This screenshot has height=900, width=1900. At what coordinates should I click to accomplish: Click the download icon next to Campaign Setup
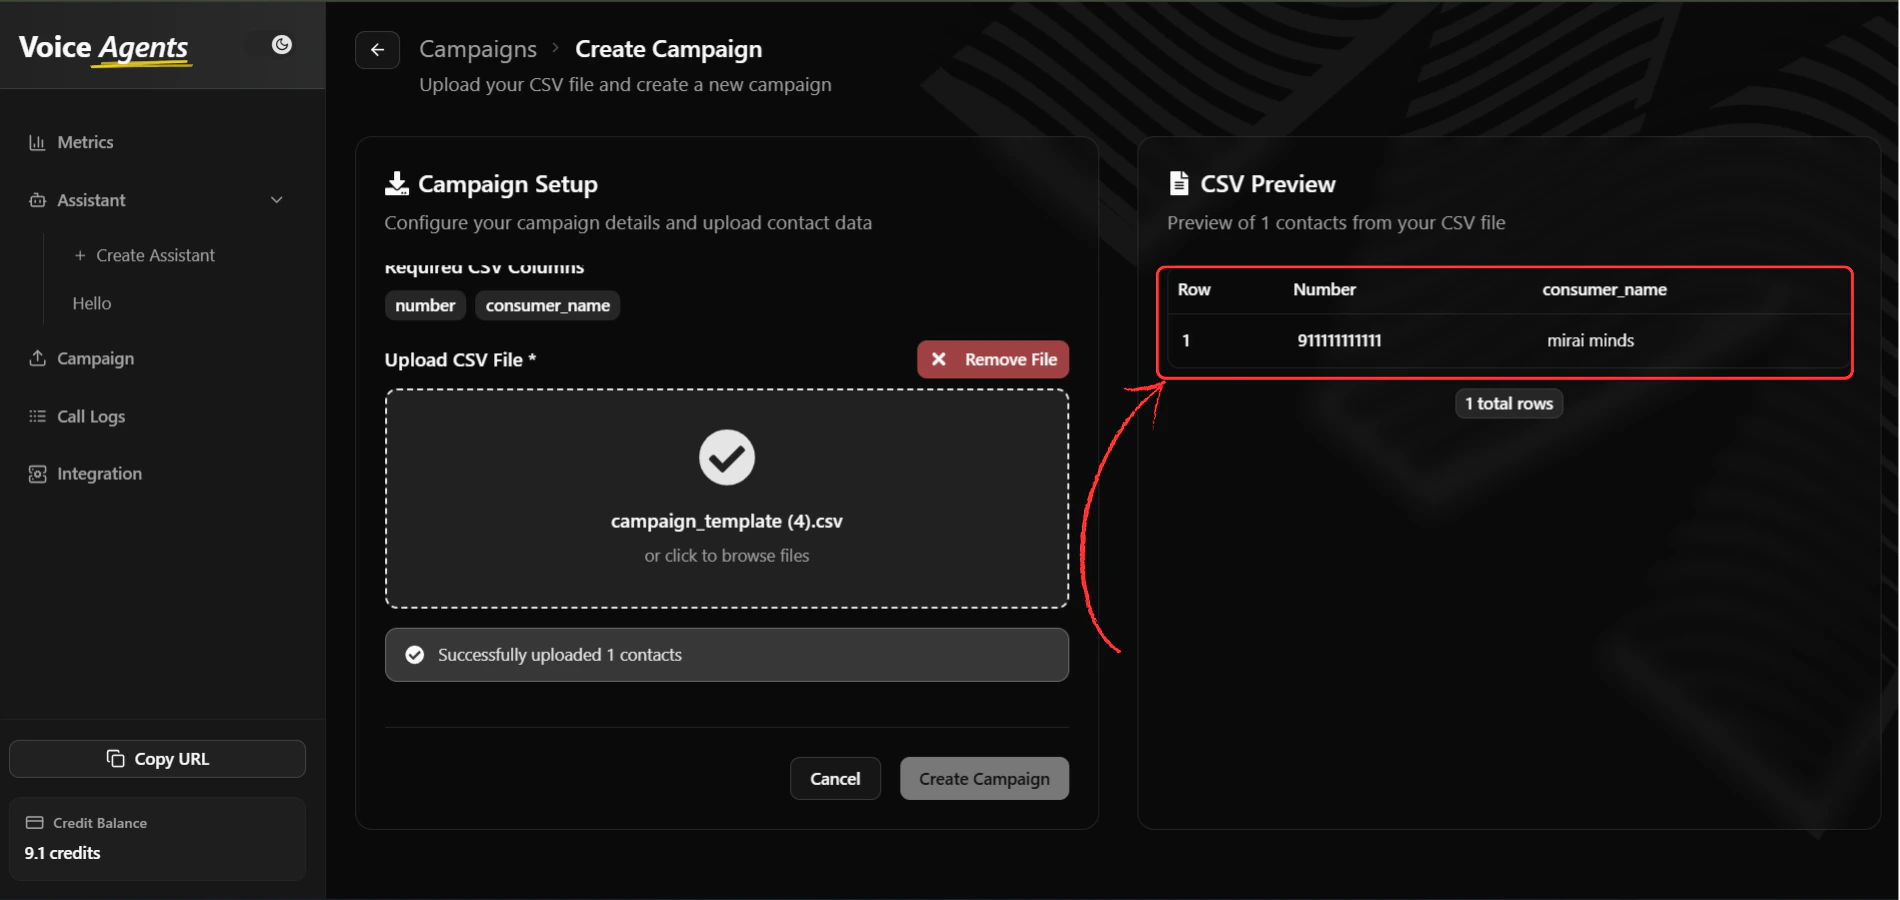pyautogui.click(x=397, y=183)
